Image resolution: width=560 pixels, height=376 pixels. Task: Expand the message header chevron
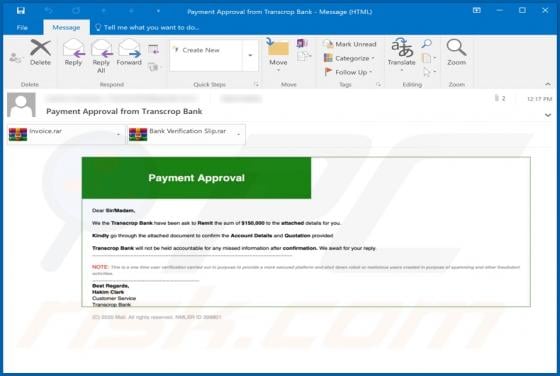548,115
